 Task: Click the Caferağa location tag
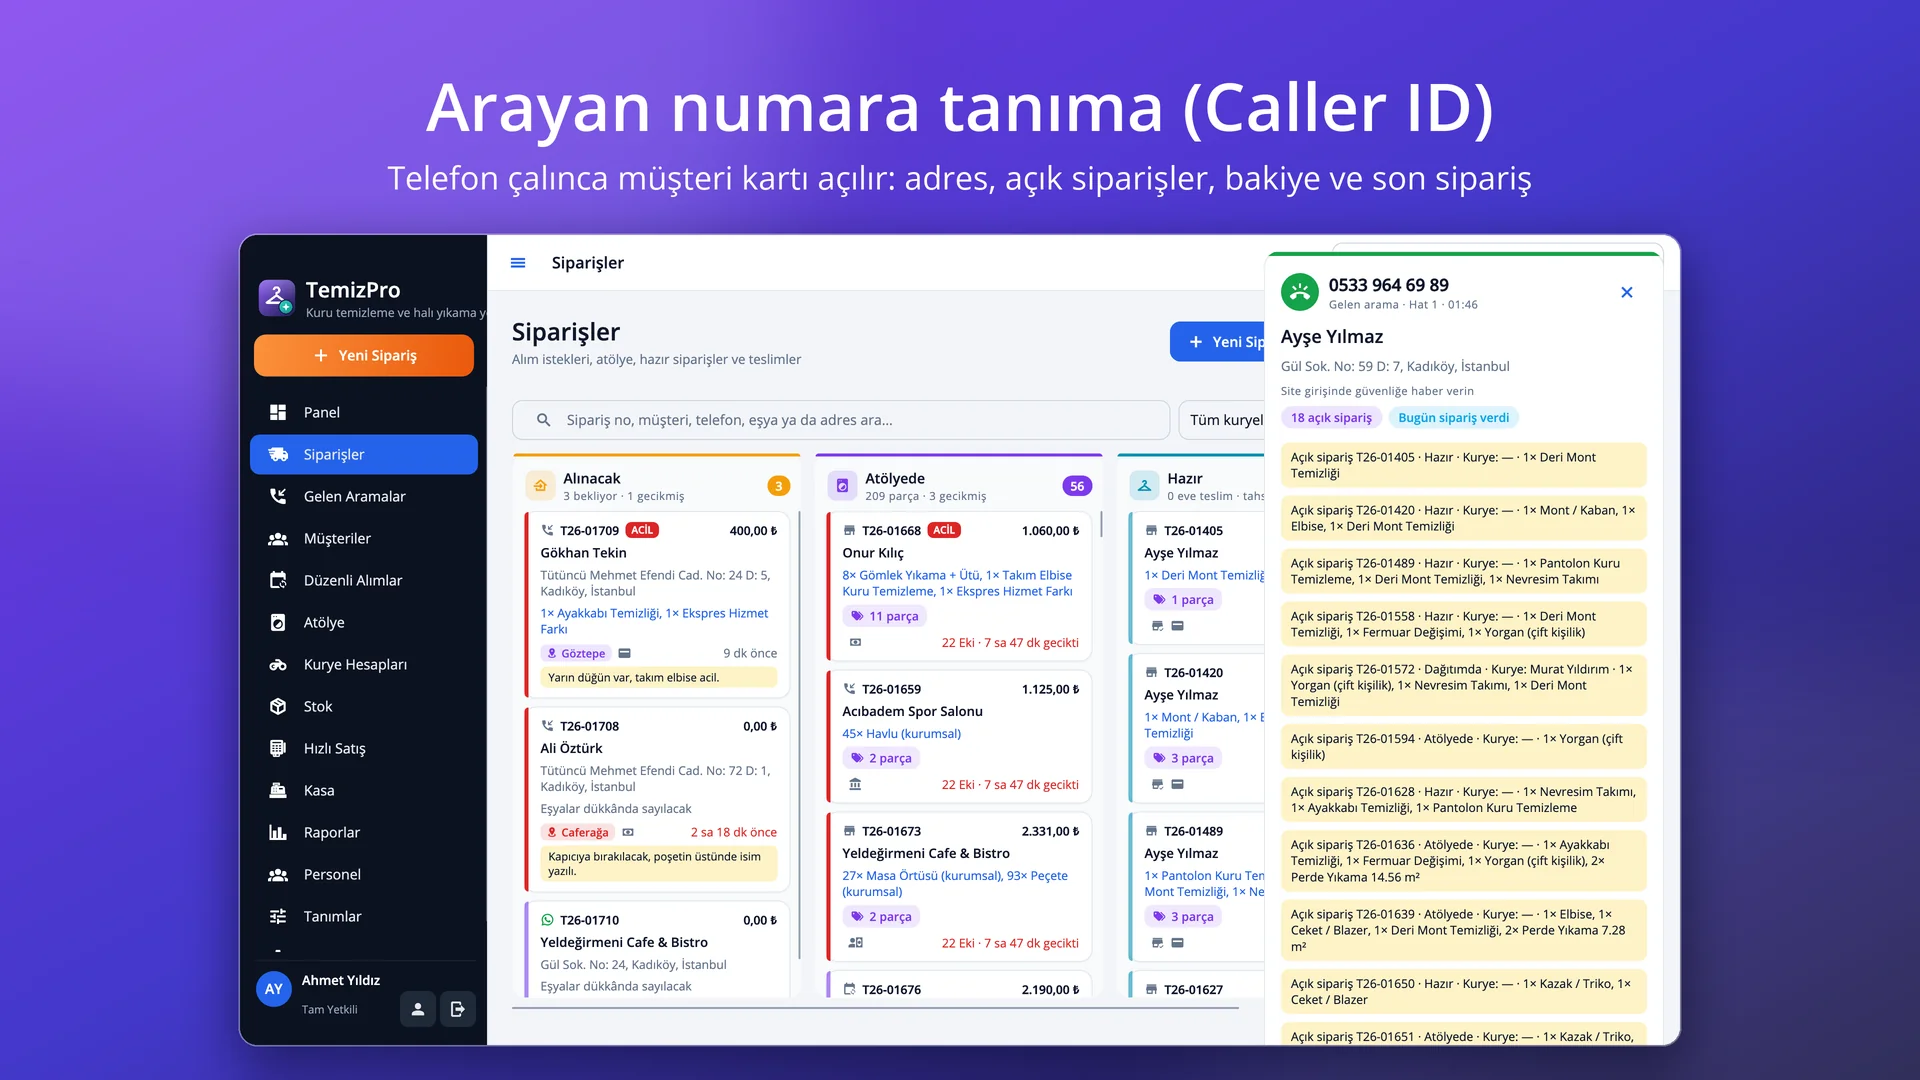point(577,832)
